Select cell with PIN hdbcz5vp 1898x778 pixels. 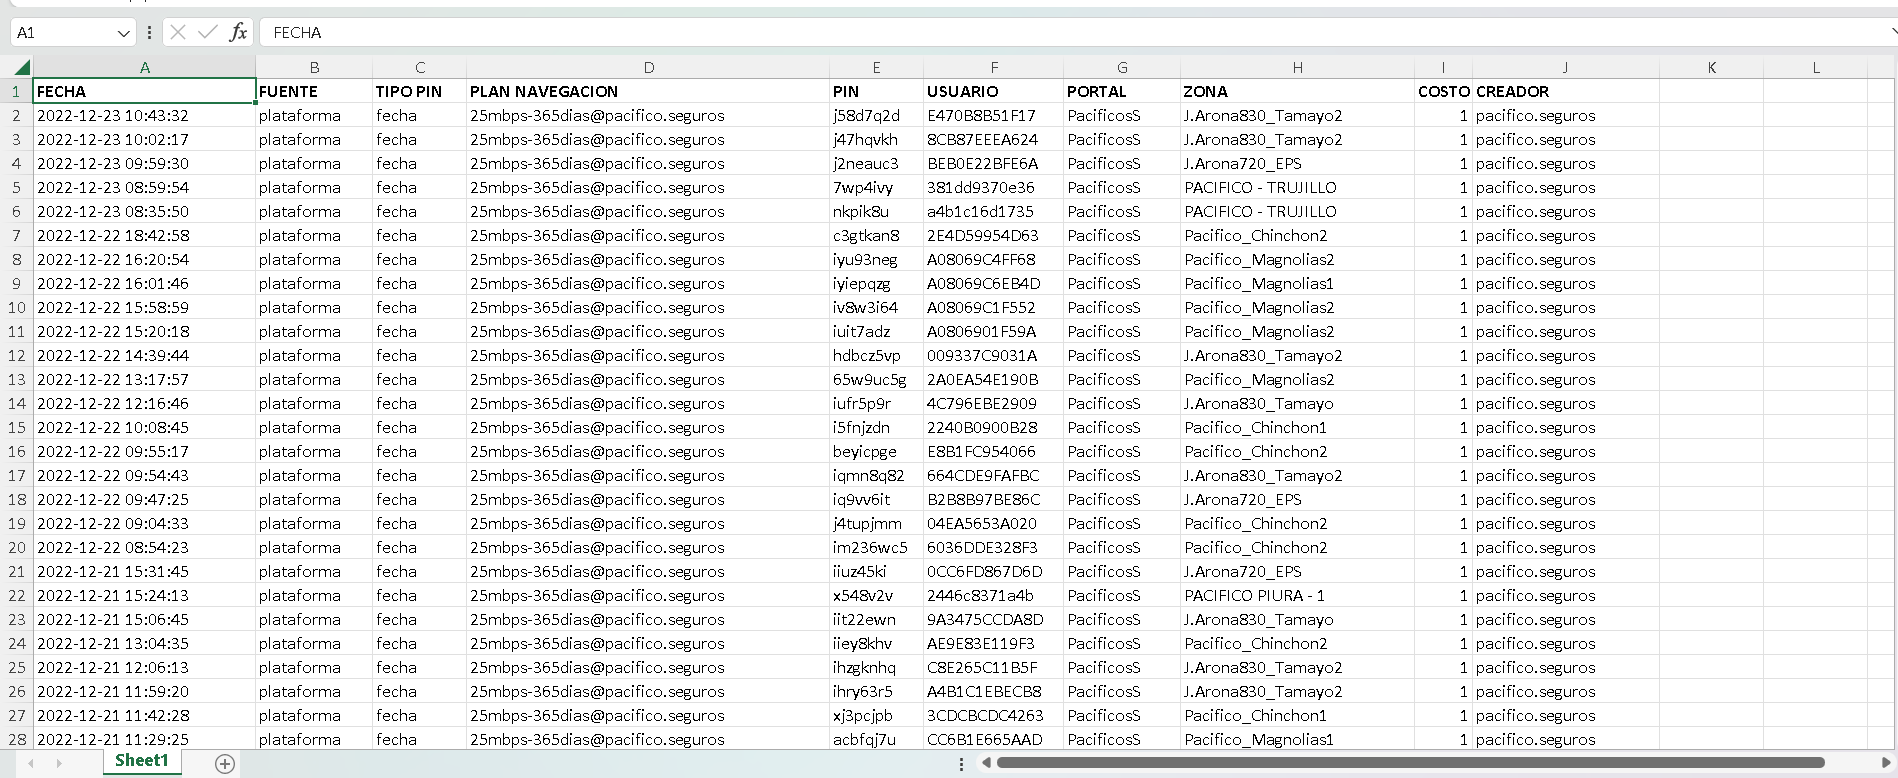[876, 355]
